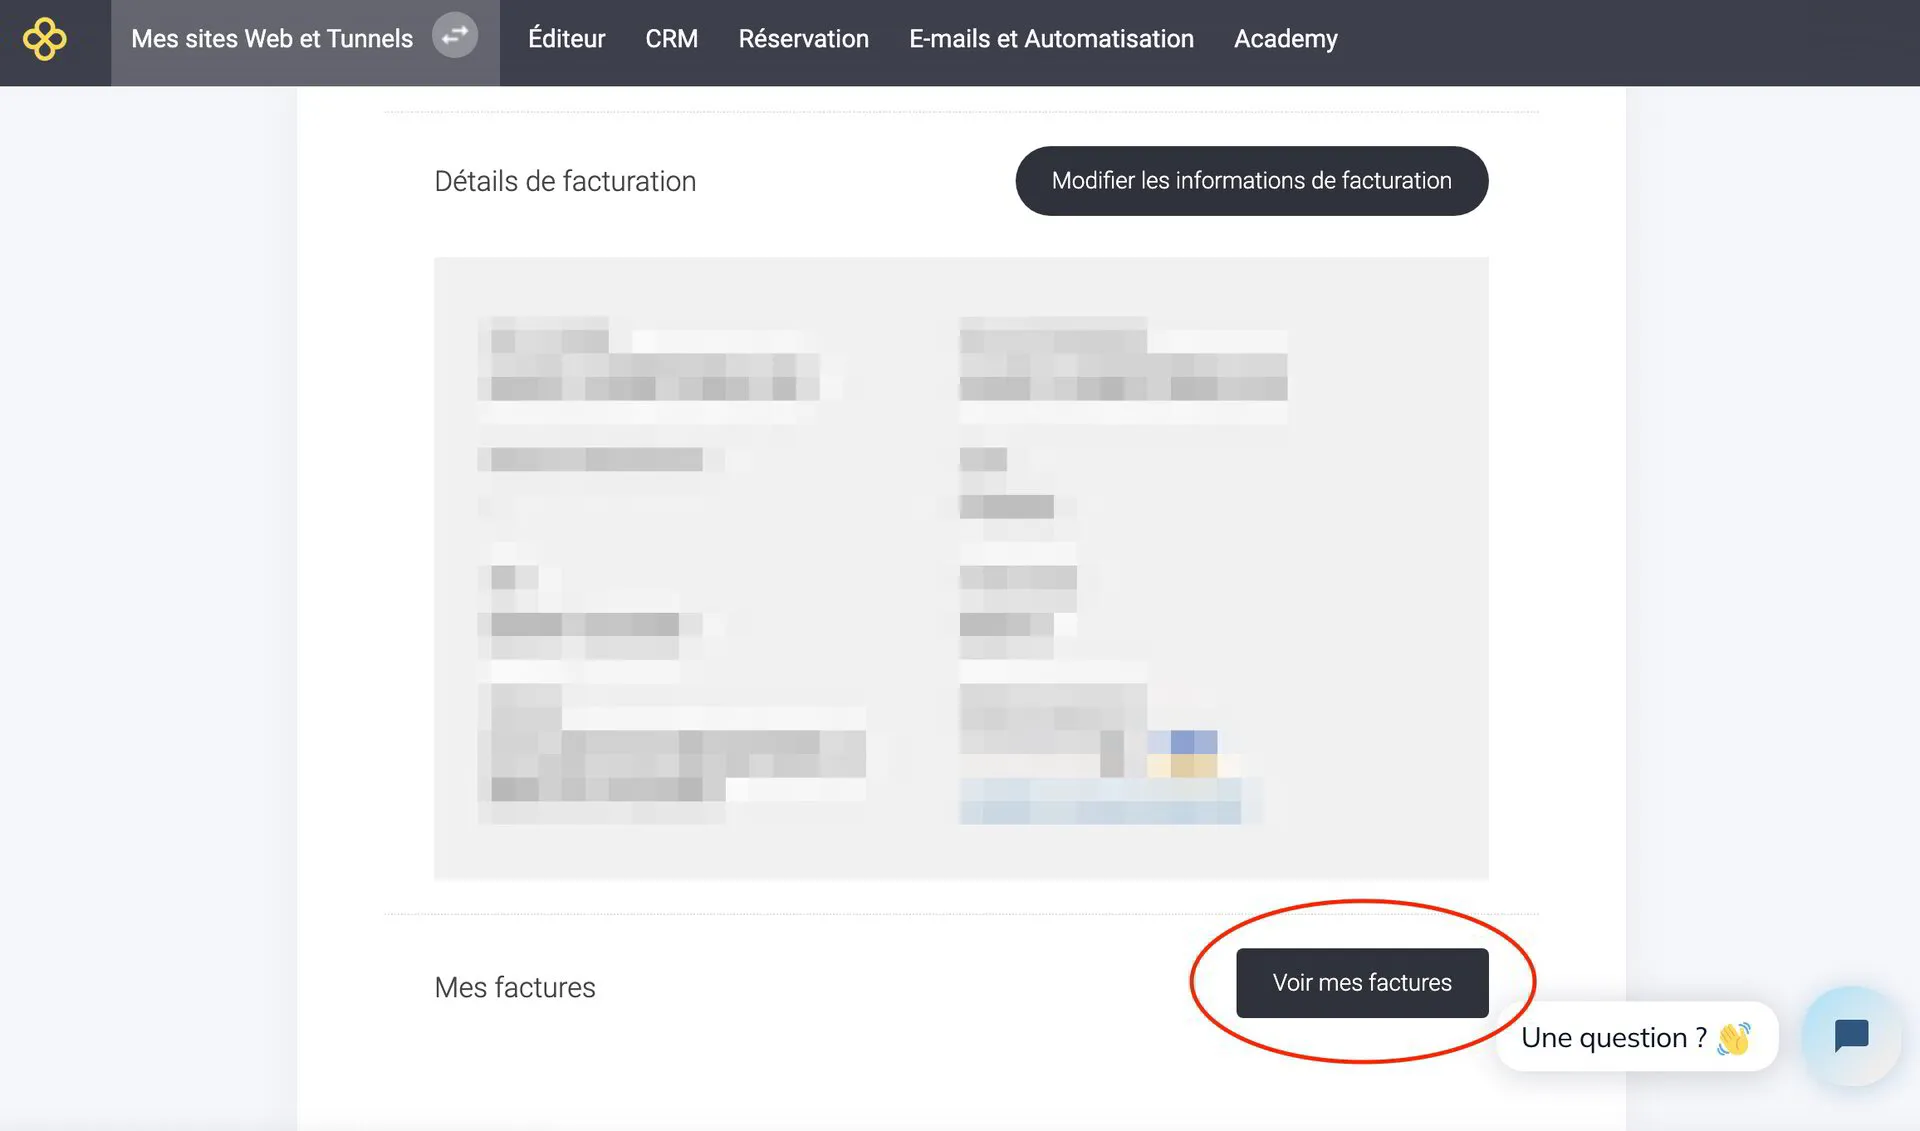This screenshot has height=1131, width=1920.
Task: Click the swap arrows icon beside Tunnels
Action: pyautogui.click(x=455, y=36)
